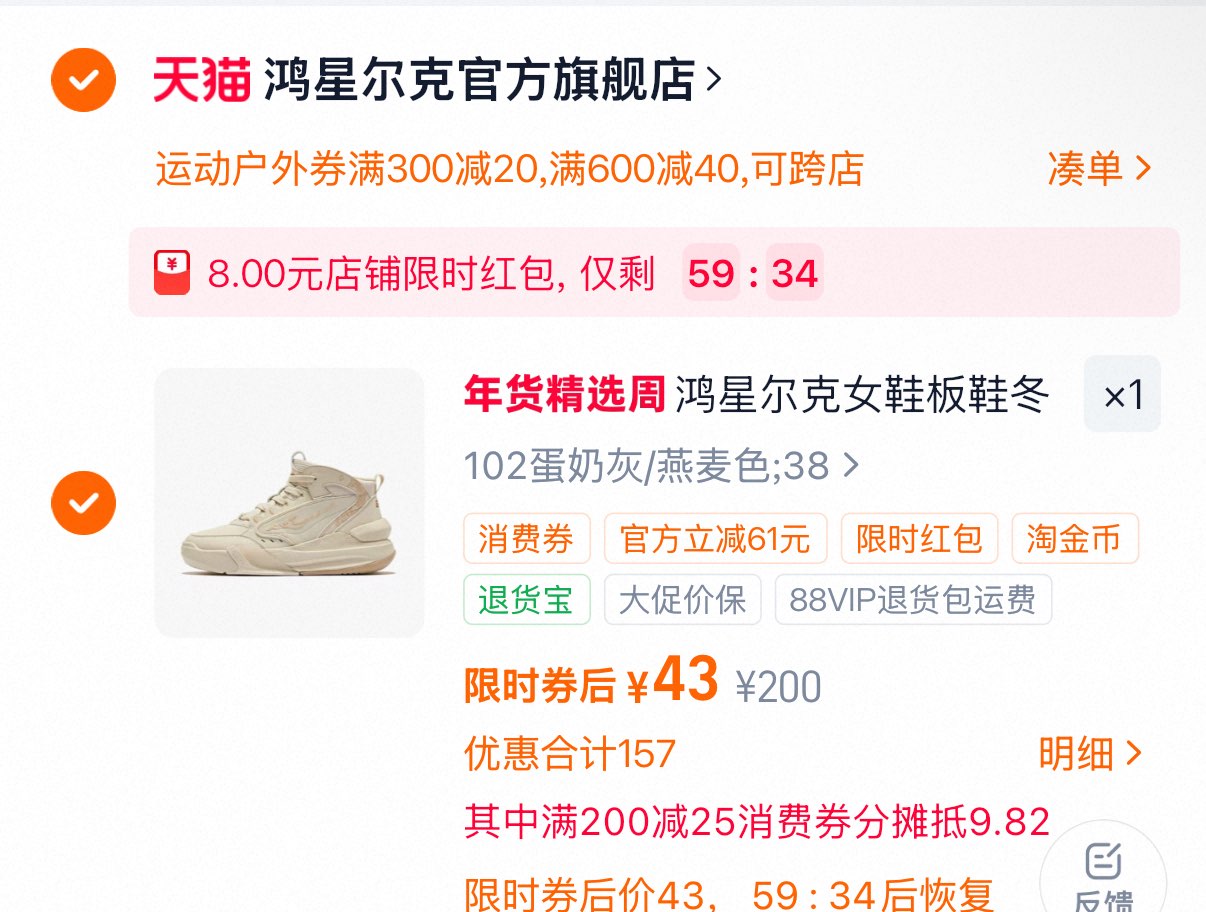Tap 凑单 to add more items

[x=1099, y=169]
